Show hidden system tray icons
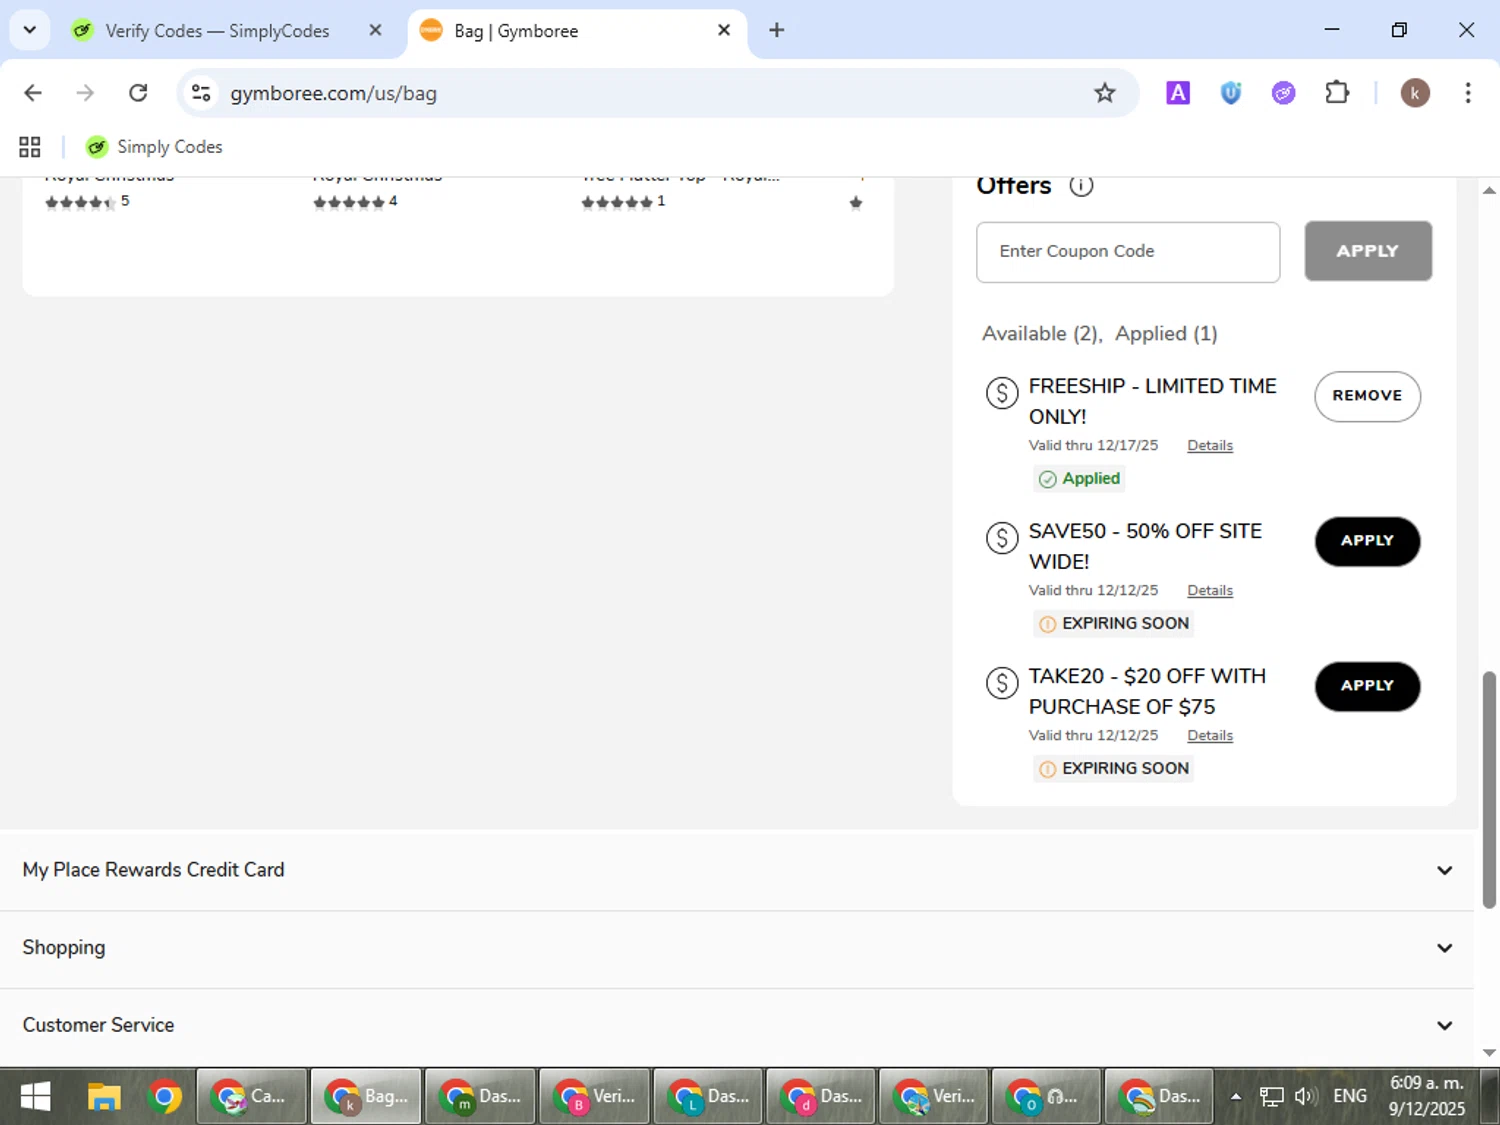This screenshot has width=1500, height=1125. tap(1236, 1097)
